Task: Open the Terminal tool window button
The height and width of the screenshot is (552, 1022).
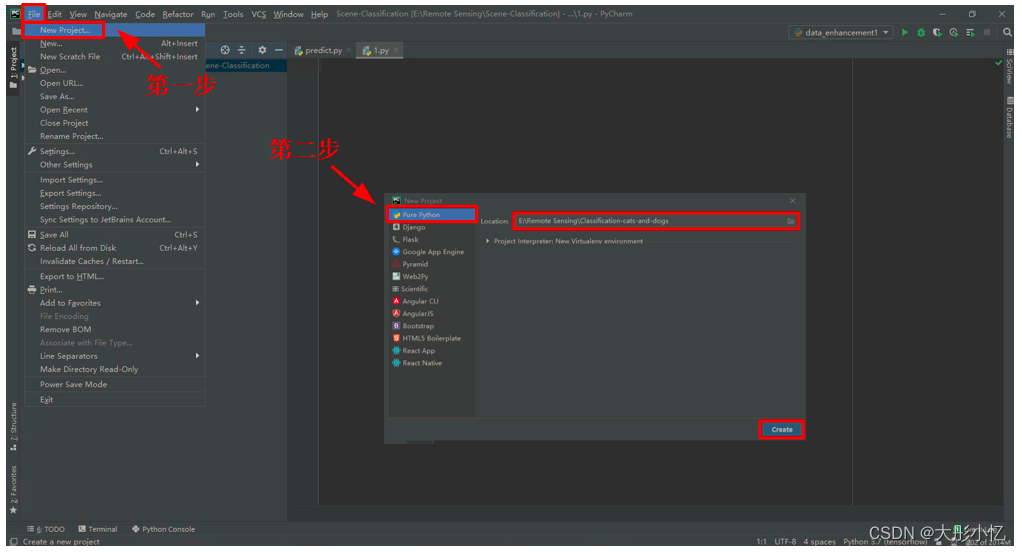Action: coord(98,529)
